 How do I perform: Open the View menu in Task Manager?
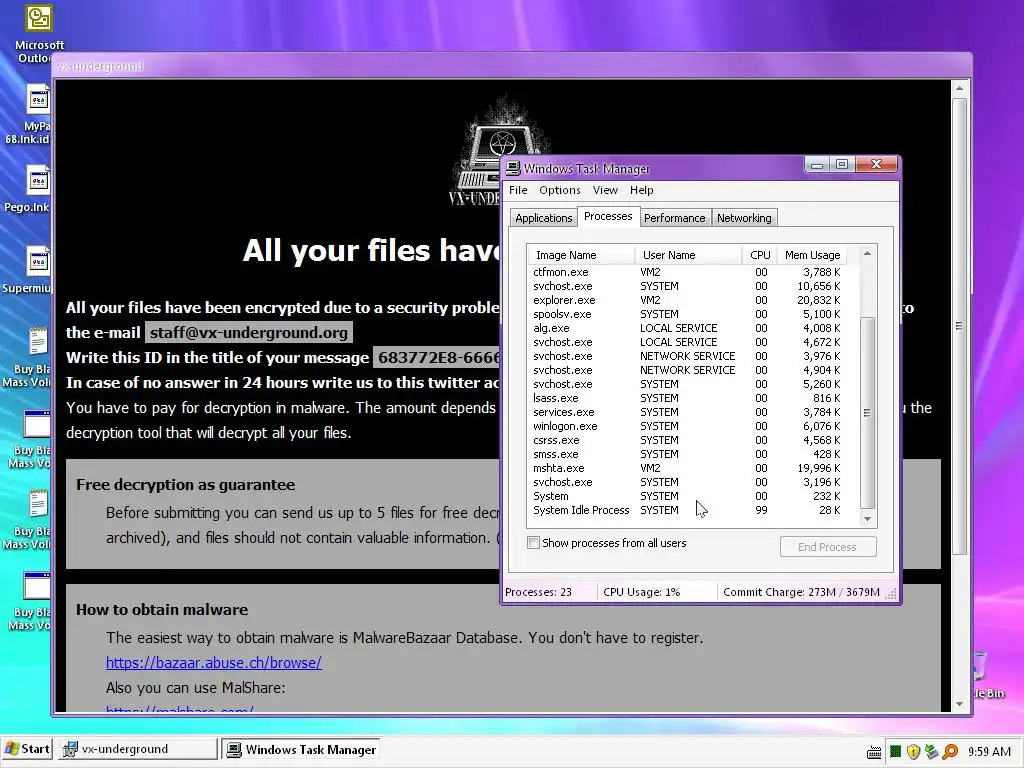605,190
